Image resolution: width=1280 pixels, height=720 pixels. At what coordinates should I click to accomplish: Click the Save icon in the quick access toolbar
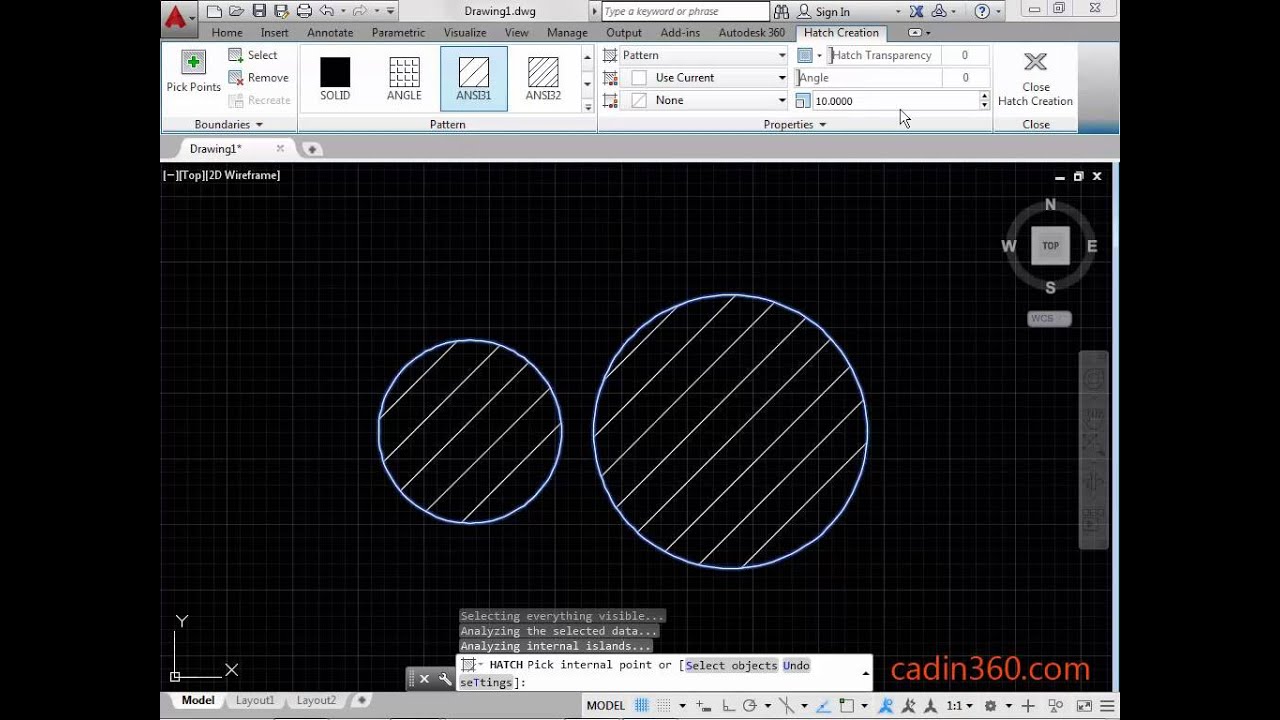click(259, 11)
